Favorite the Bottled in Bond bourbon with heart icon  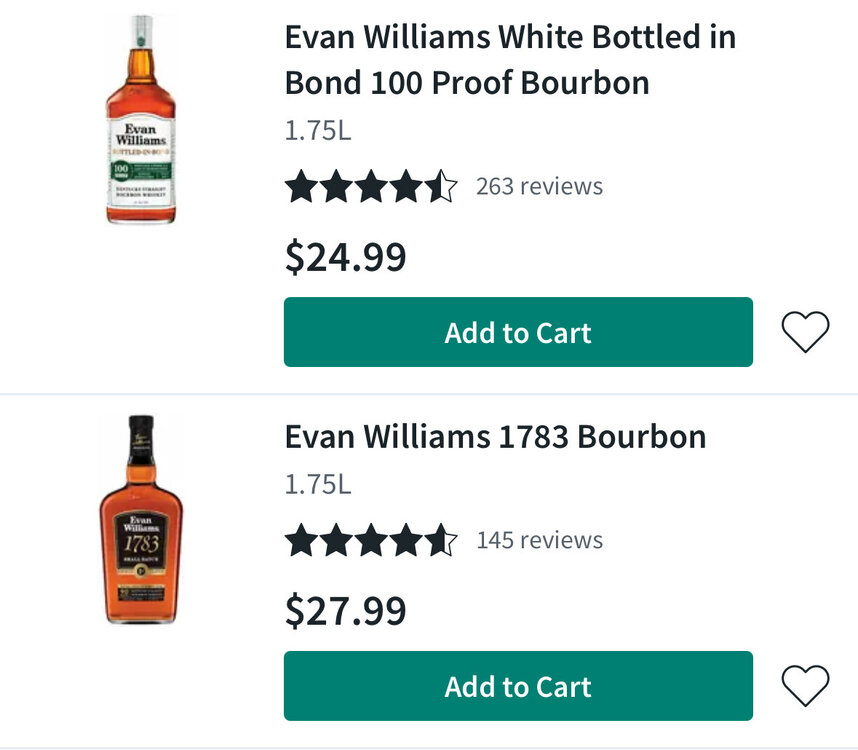[x=805, y=332]
